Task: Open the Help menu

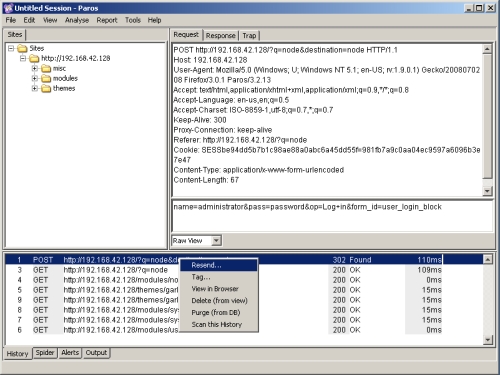Action: coord(154,20)
